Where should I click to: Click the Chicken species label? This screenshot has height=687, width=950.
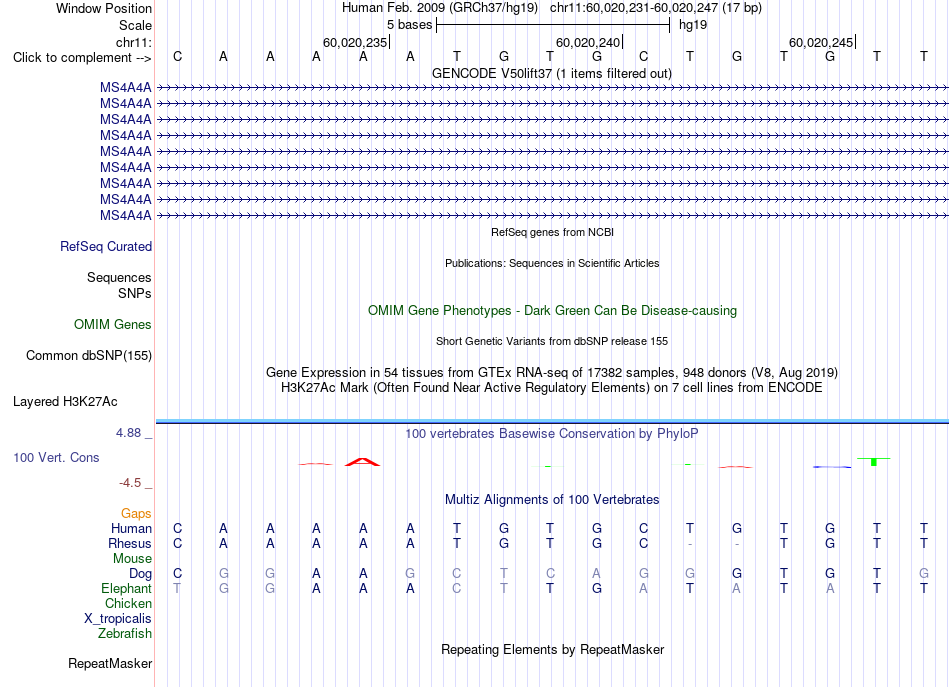pyautogui.click(x=128, y=603)
